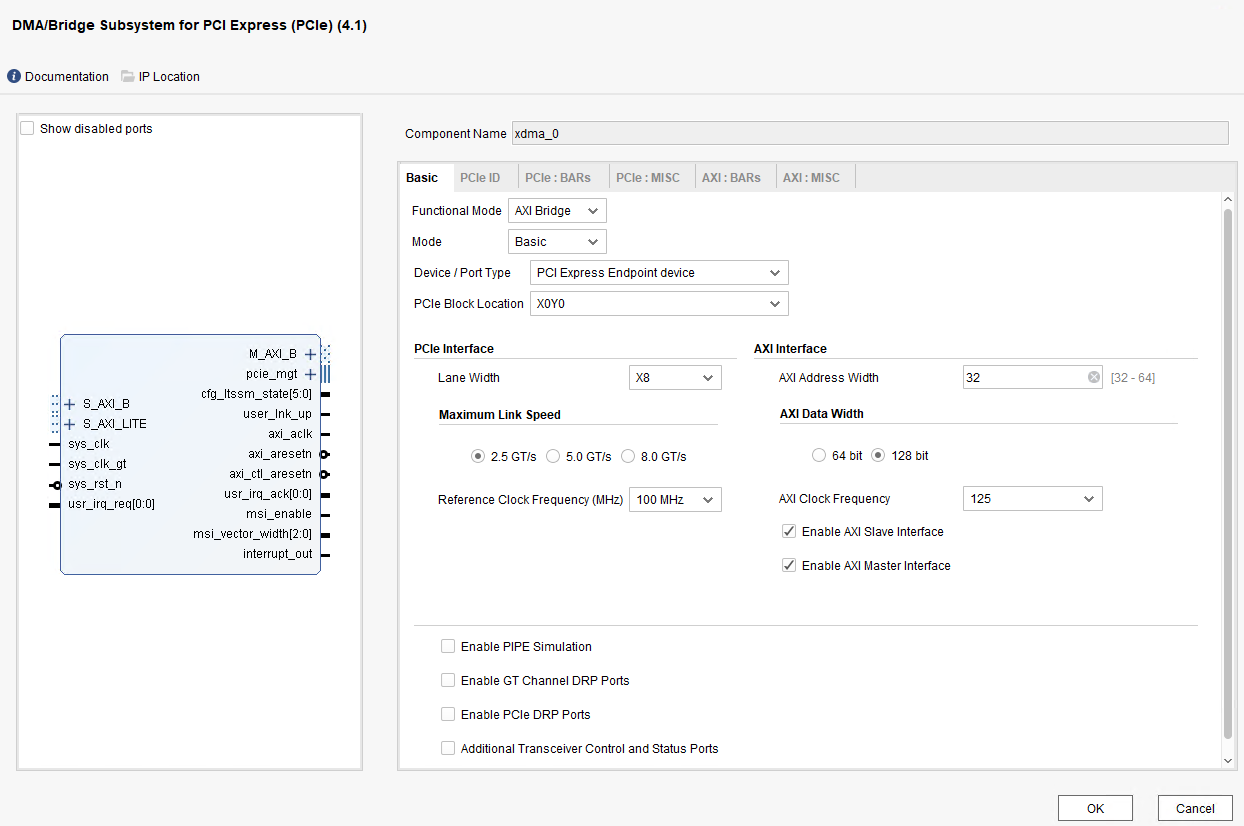
Task: Open the Device / Port Type dropdown
Action: point(658,272)
